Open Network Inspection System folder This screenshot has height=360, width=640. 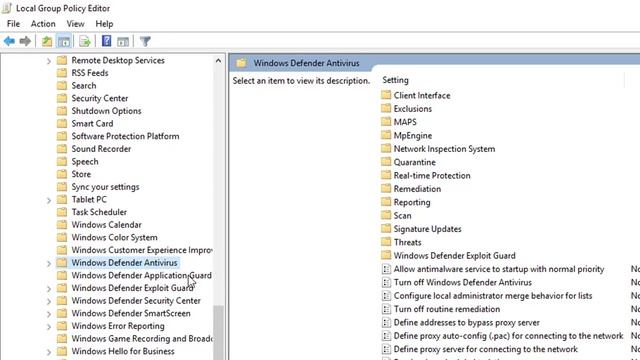[444, 149]
